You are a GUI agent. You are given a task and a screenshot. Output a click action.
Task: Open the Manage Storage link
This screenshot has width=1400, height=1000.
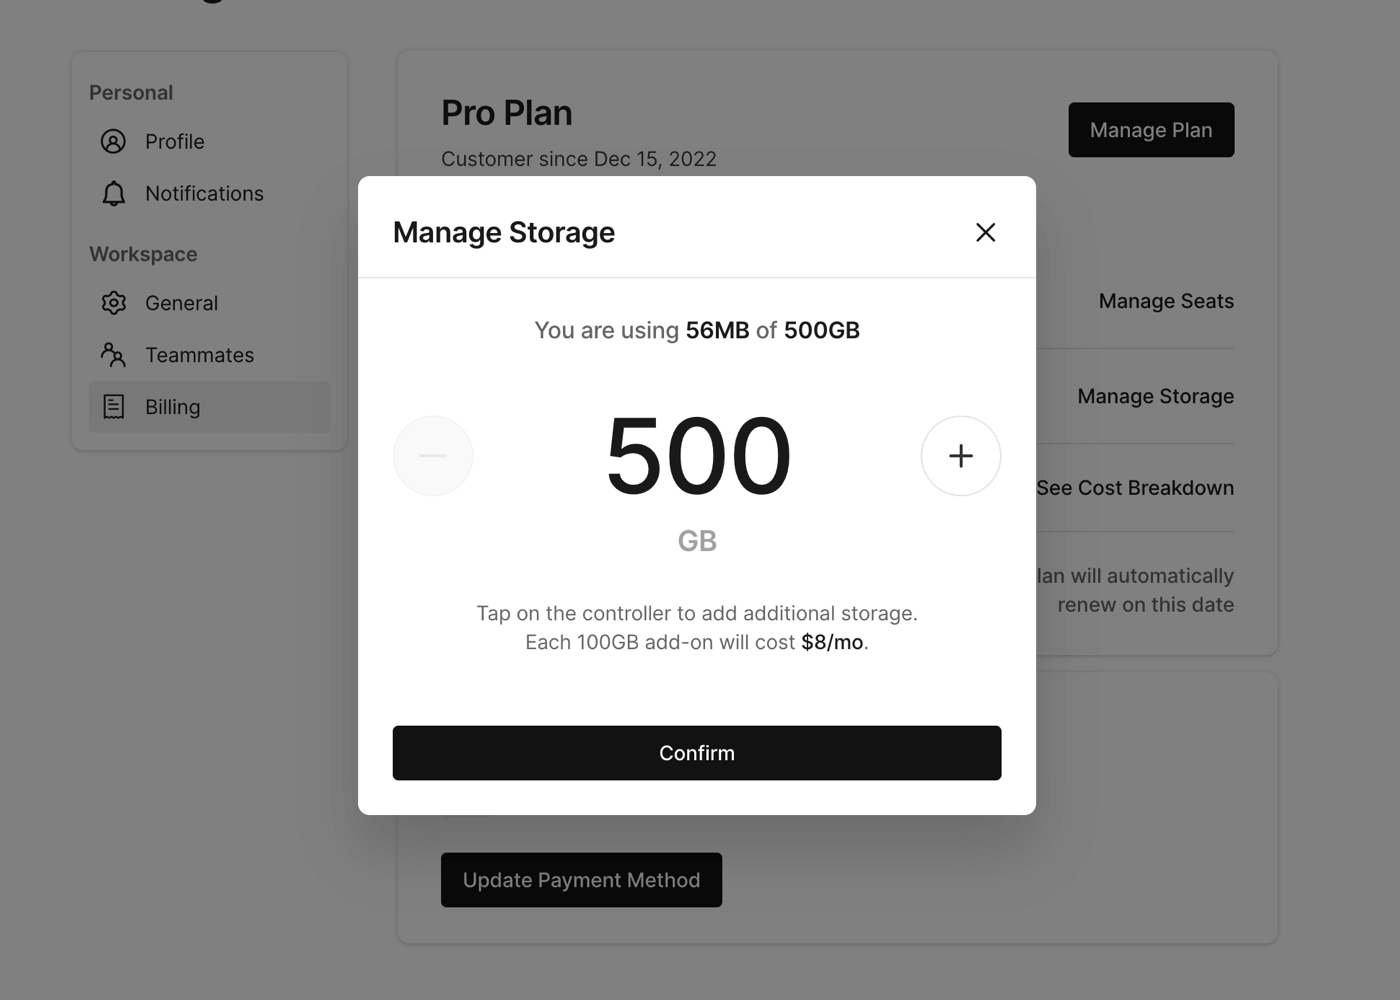pos(1155,397)
